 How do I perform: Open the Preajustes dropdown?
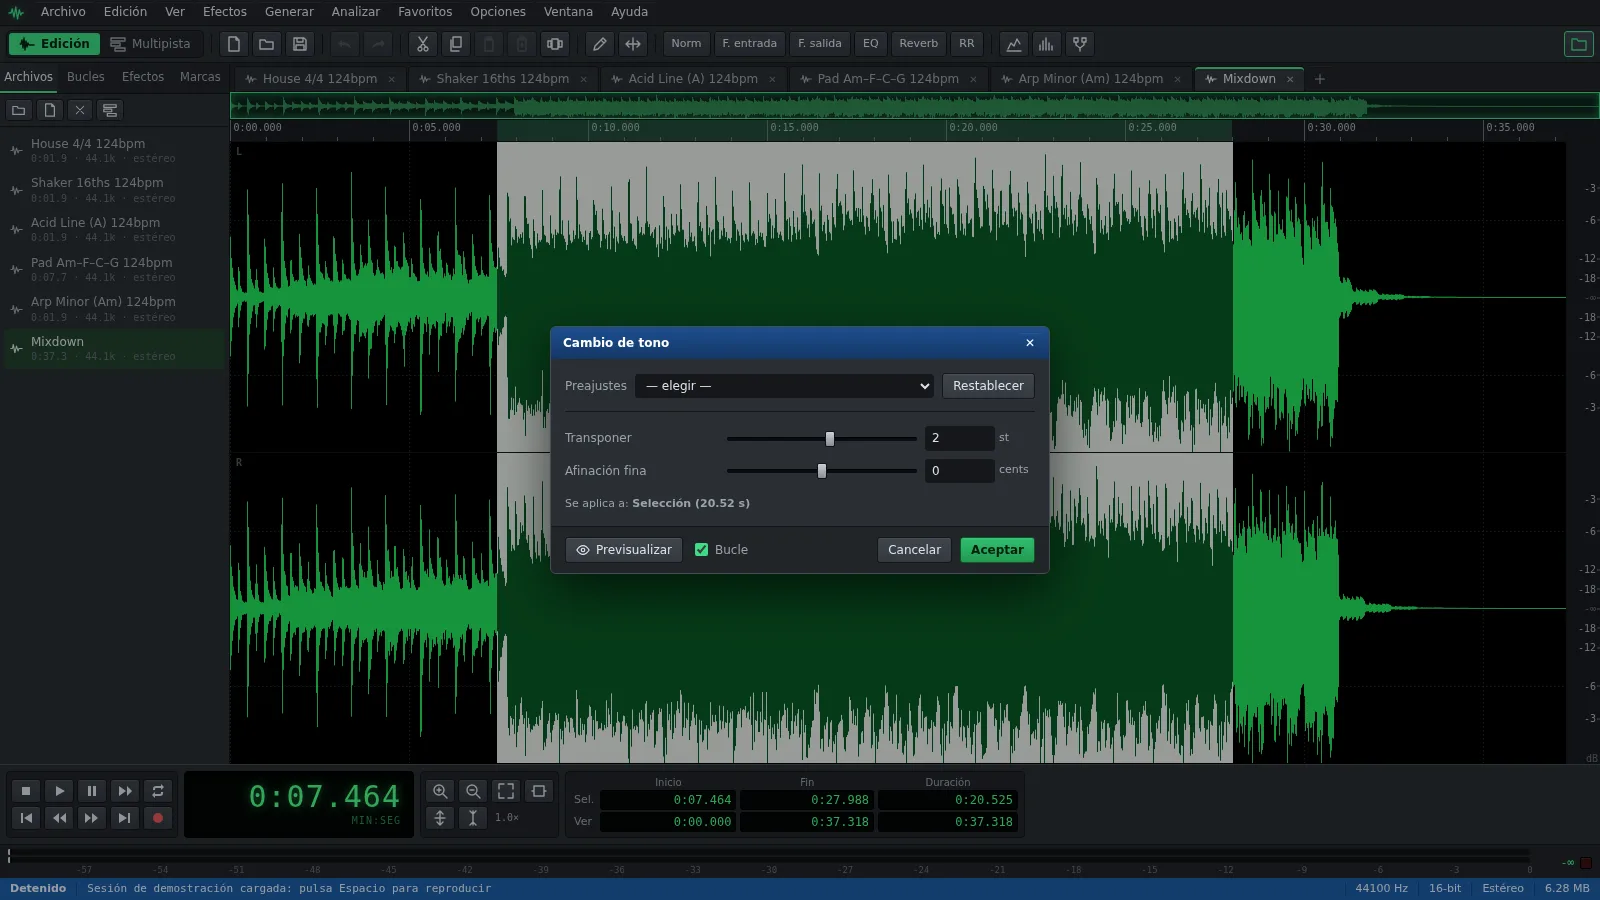[x=785, y=386]
